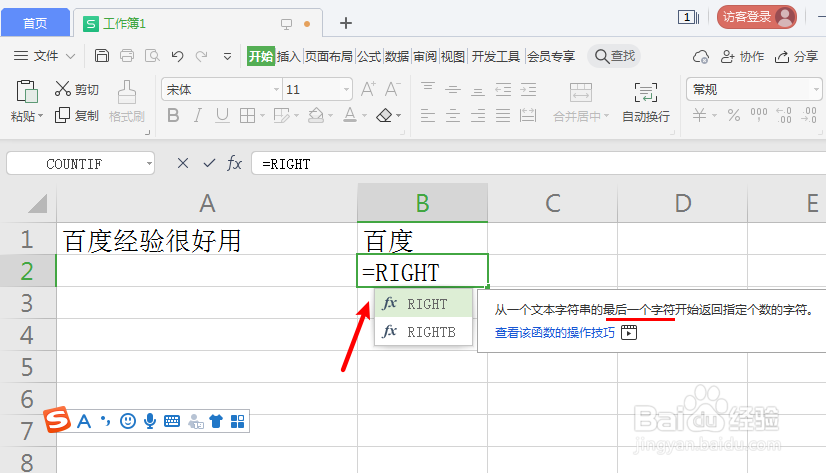
Task: Click the percent style icon
Action: (x=734, y=115)
